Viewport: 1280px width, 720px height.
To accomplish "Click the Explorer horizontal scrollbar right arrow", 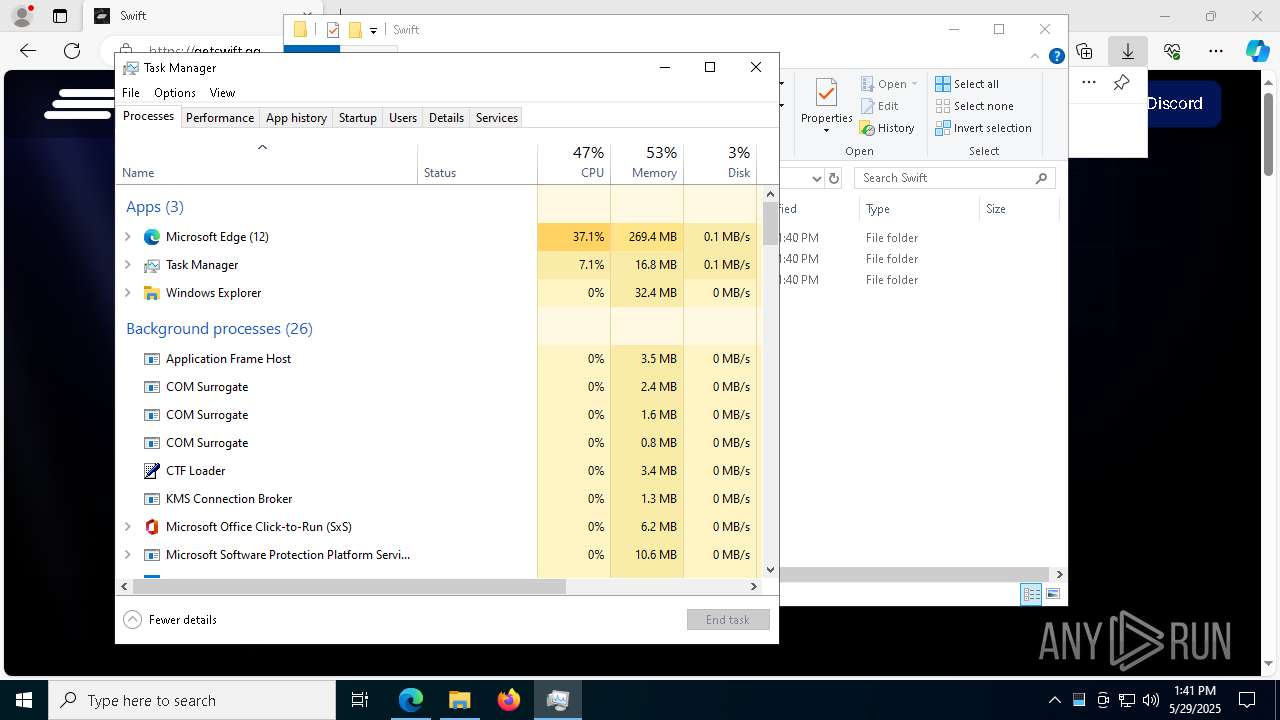I will tap(1059, 575).
